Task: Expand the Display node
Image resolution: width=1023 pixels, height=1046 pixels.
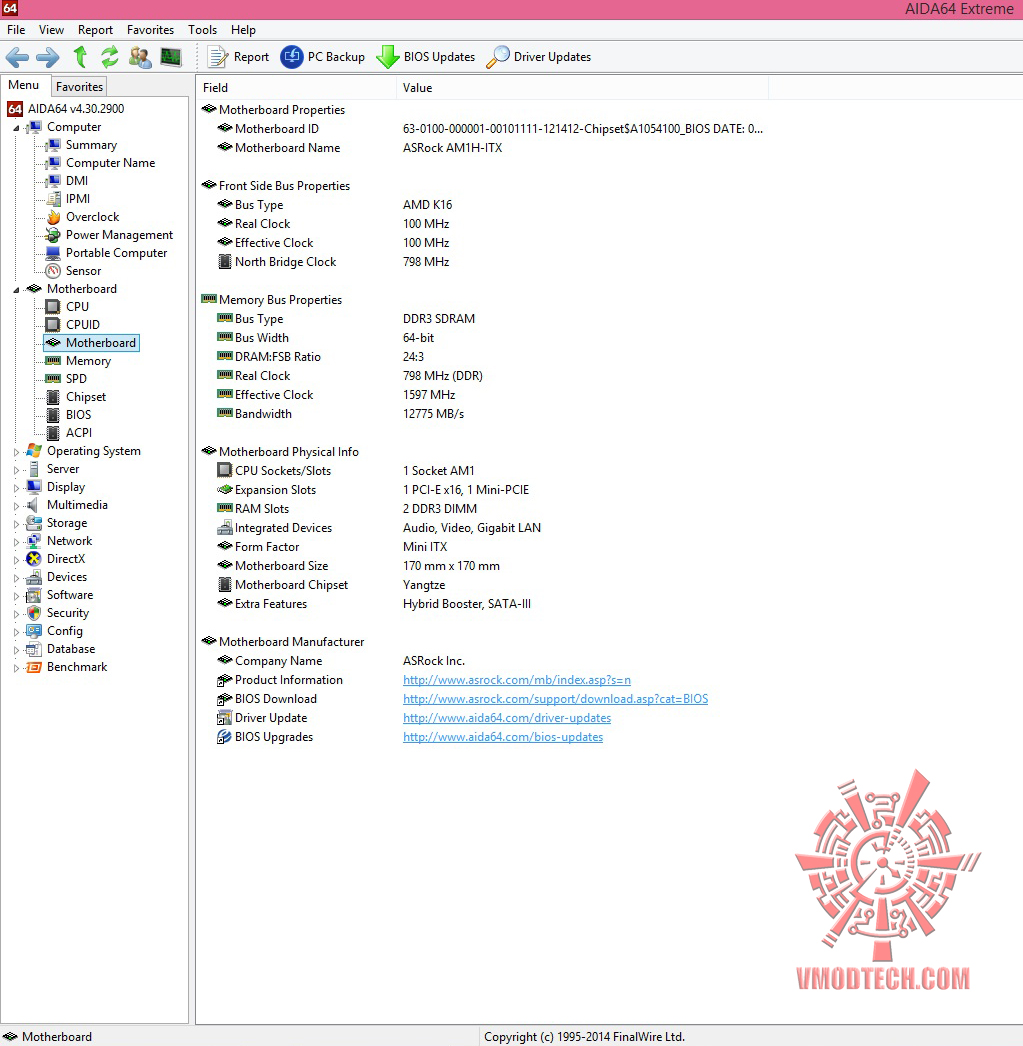Action: (x=16, y=488)
